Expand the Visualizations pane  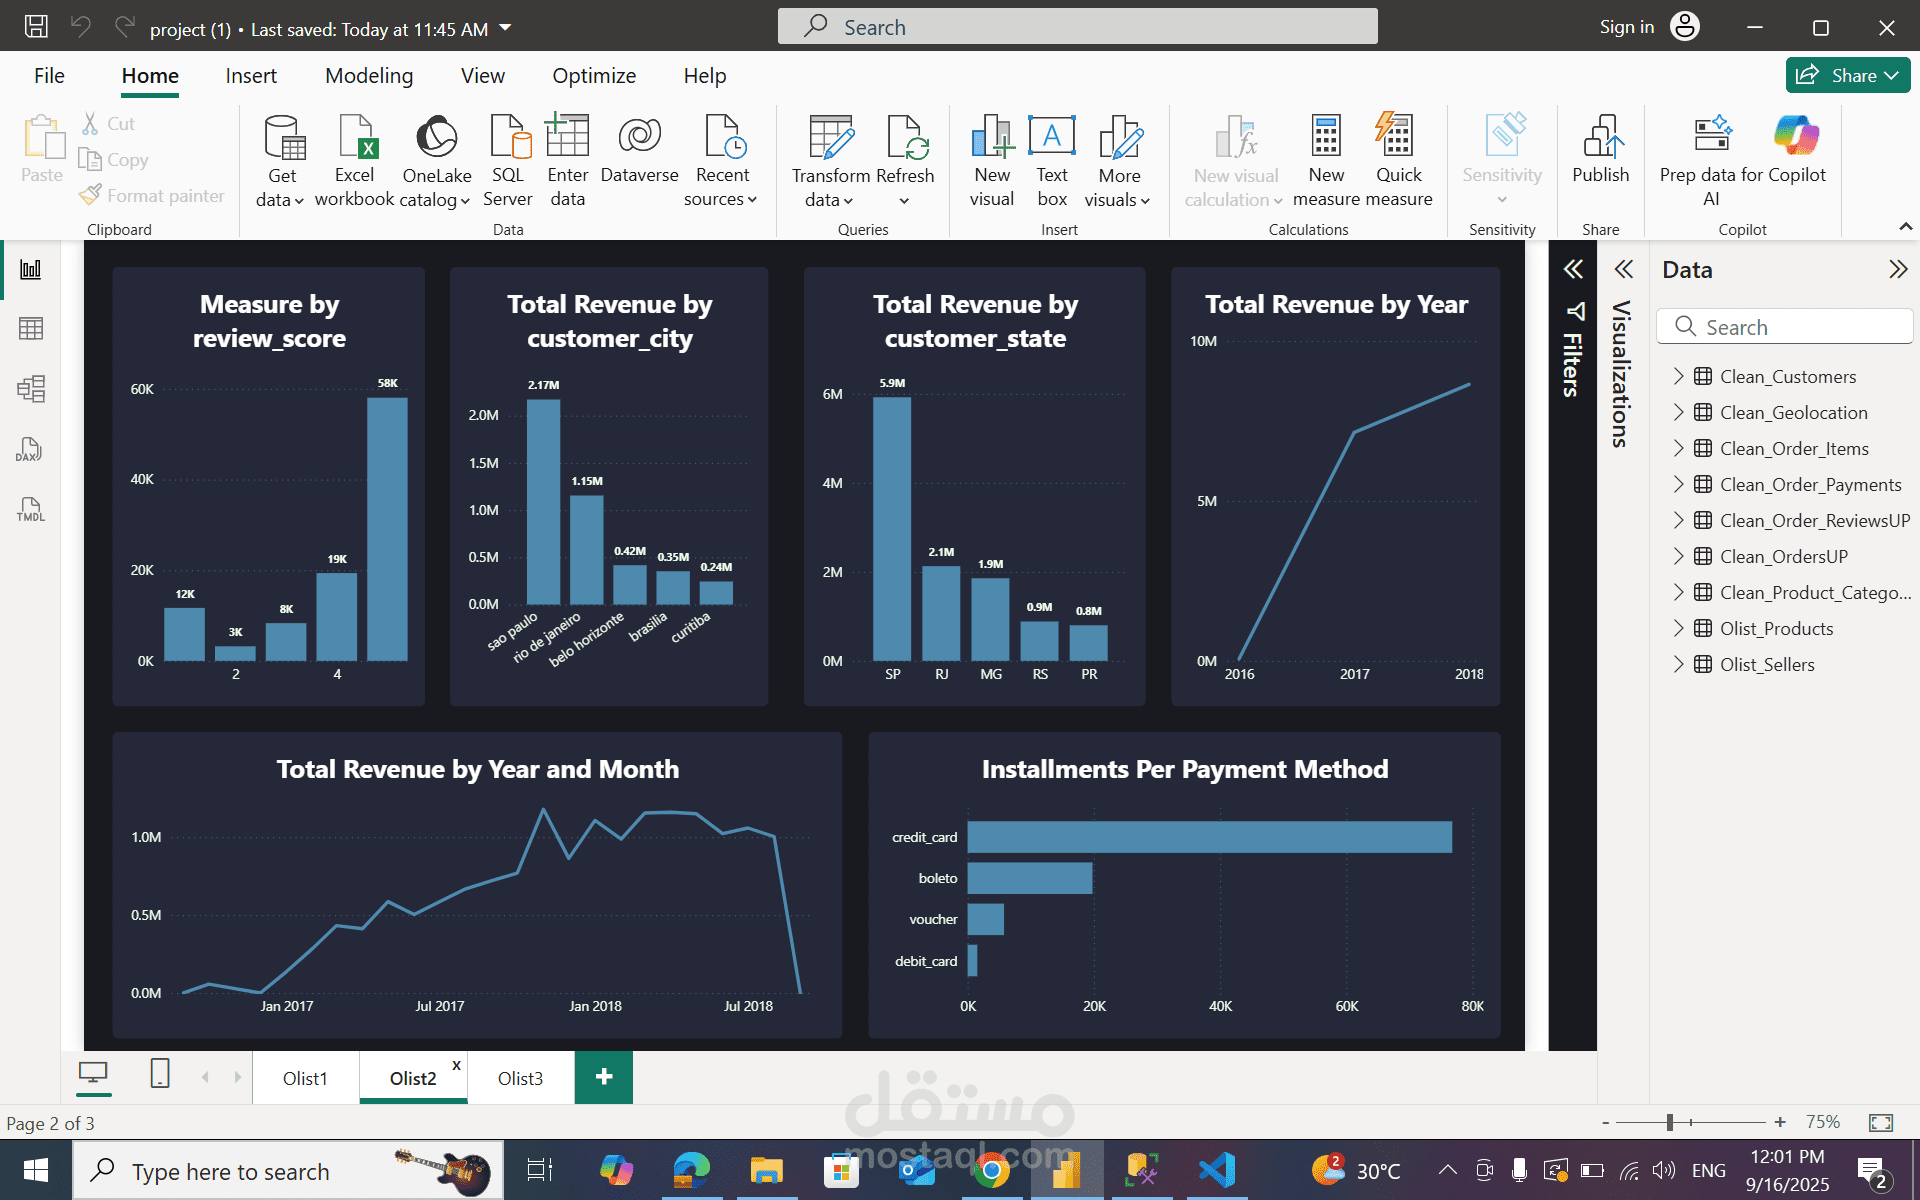(x=1624, y=269)
